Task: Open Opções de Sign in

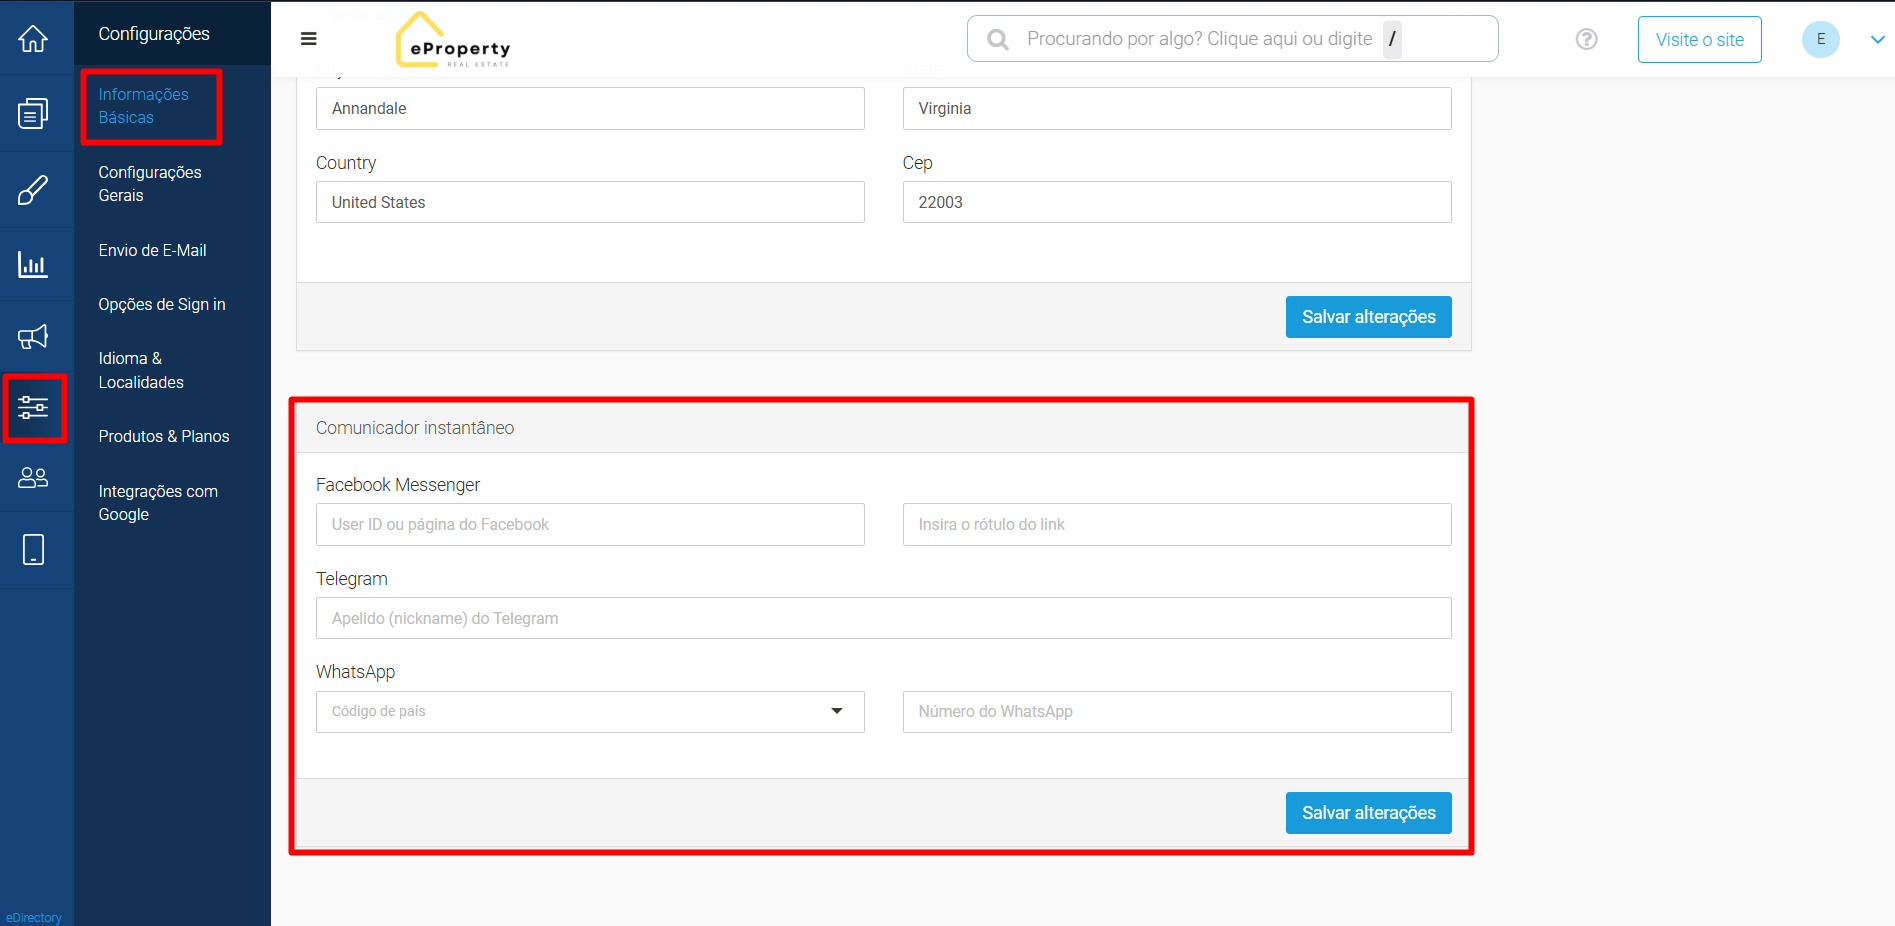Action: [x=162, y=304]
